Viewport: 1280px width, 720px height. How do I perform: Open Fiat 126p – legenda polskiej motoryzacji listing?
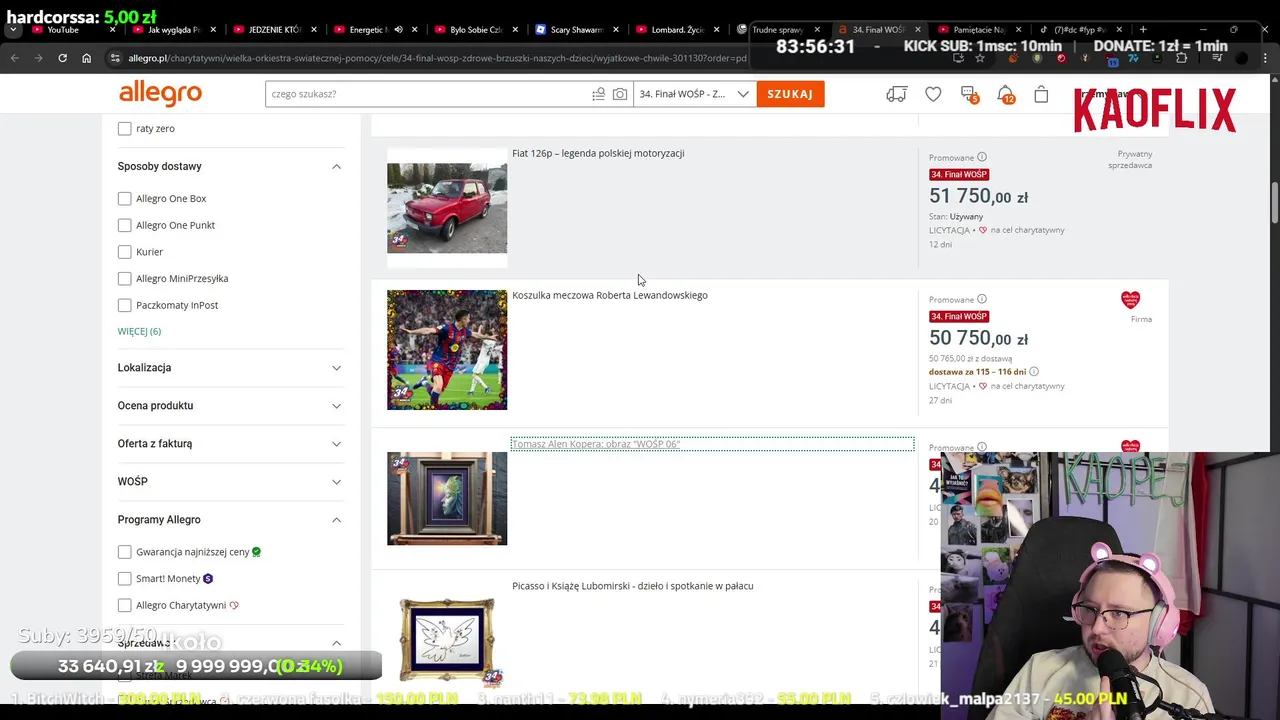[598, 153]
